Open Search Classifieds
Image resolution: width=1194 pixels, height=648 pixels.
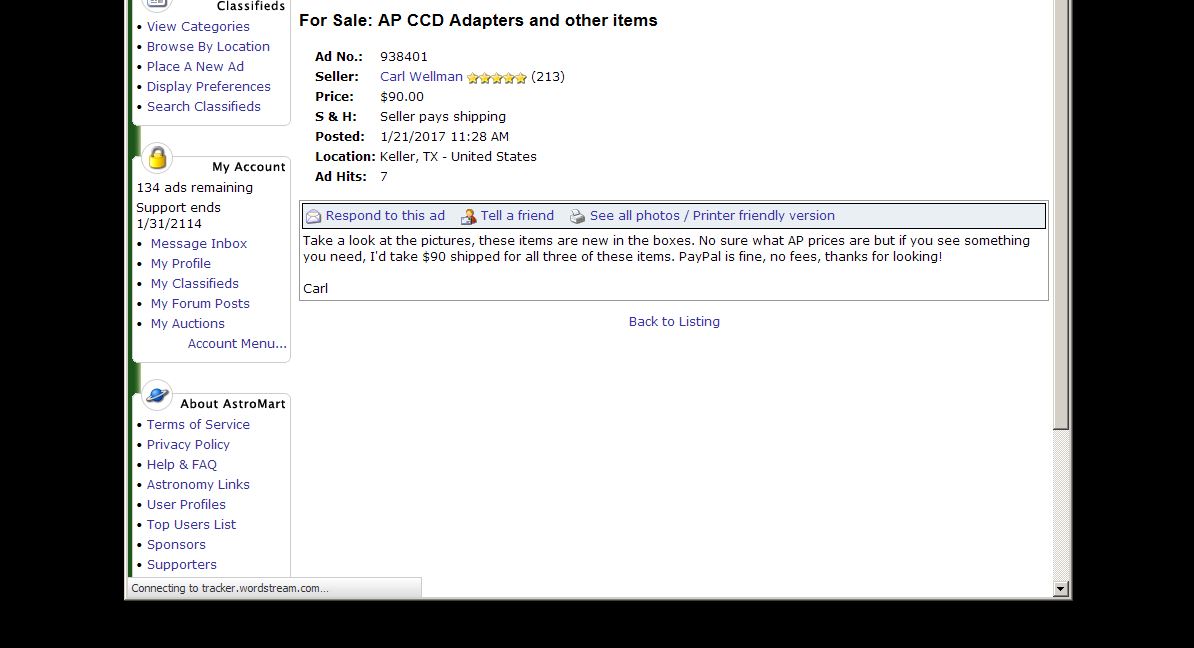pyautogui.click(x=203, y=107)
